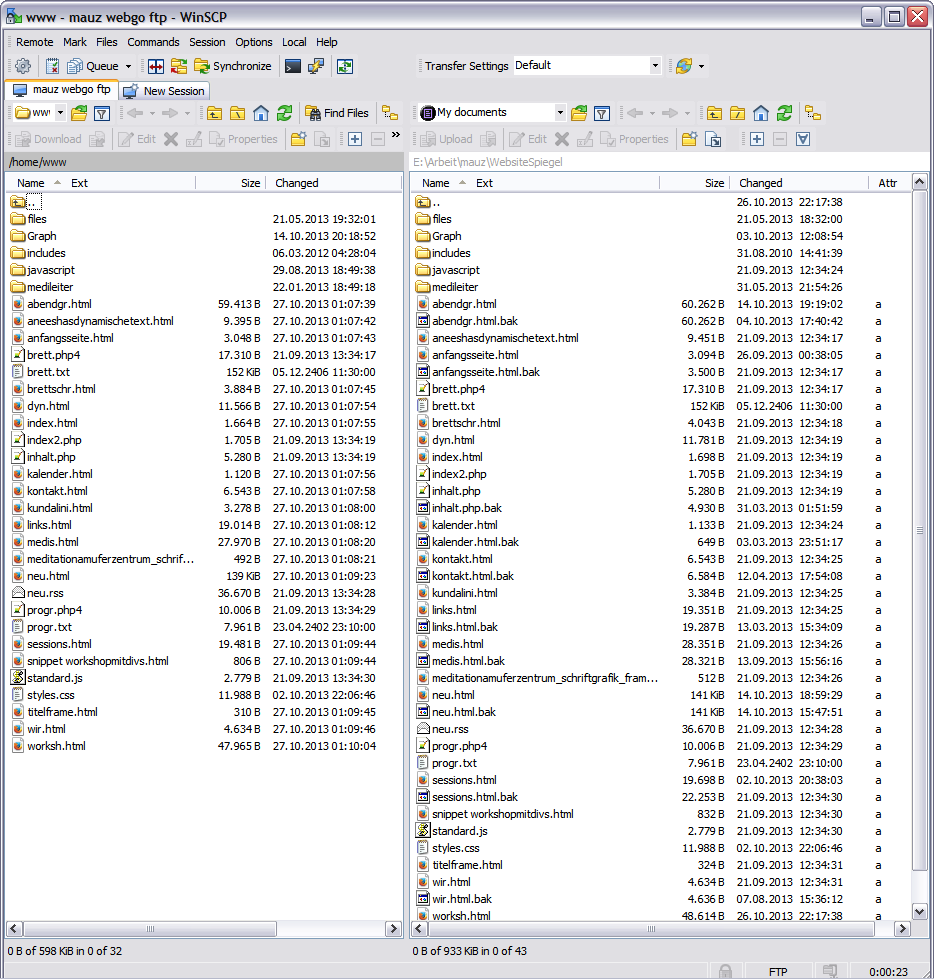Go to remote home directory icon
The width and height of the screenshot is (934, 980).
tap(261, 113)
